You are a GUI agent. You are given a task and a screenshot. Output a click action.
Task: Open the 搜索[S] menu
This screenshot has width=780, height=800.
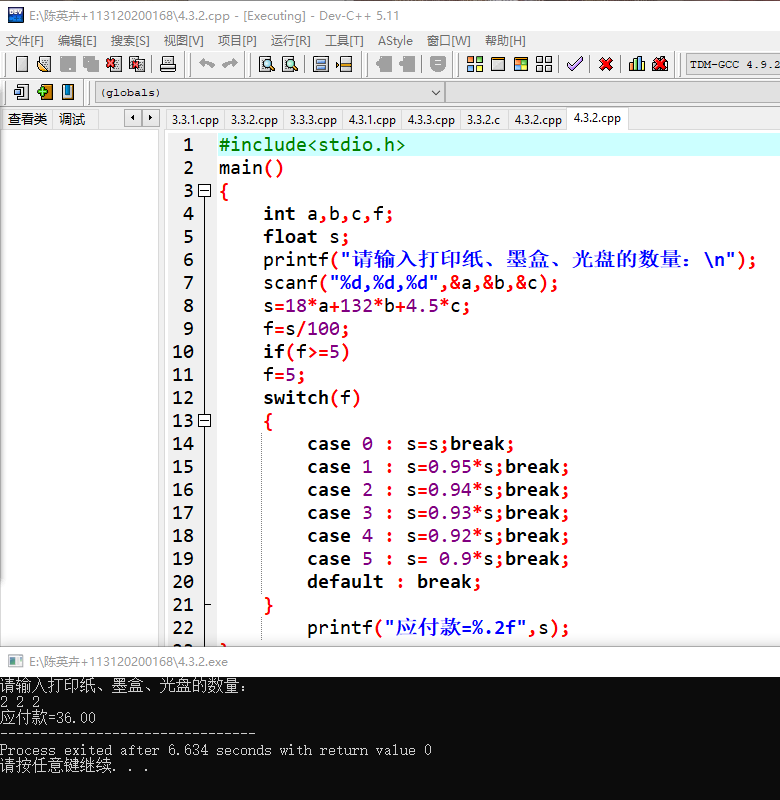(130, 41)
